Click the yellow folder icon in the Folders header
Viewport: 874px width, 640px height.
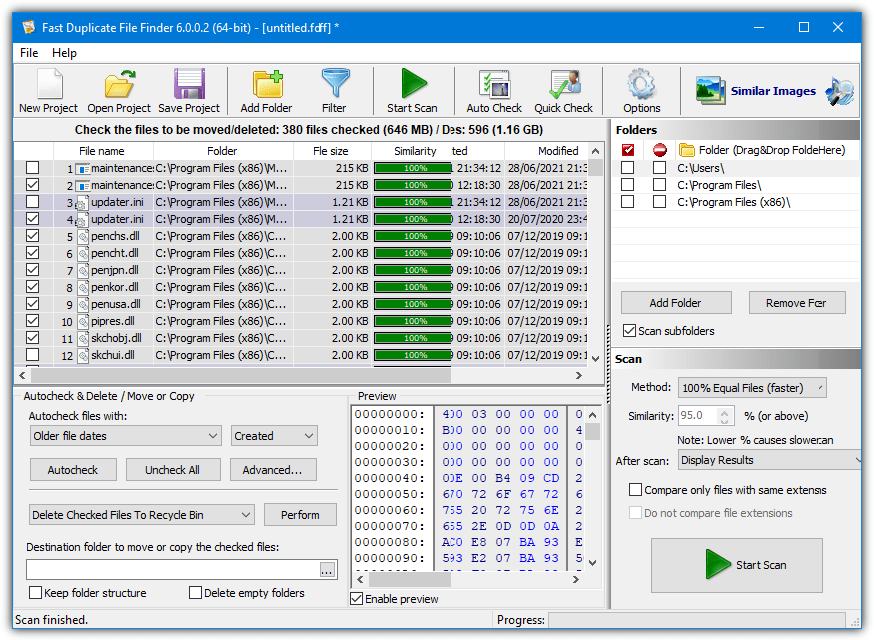(687, 150)
